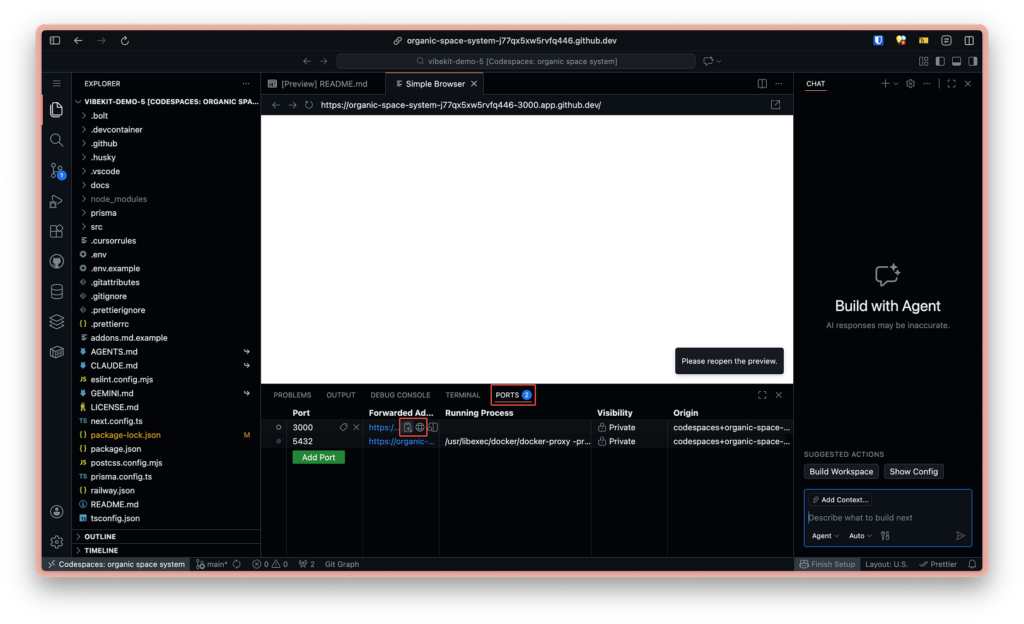This screenshot has width=1024, height=624.
Task: Open the Agent mode dropdown in chat
Action: tap(825, 536)
